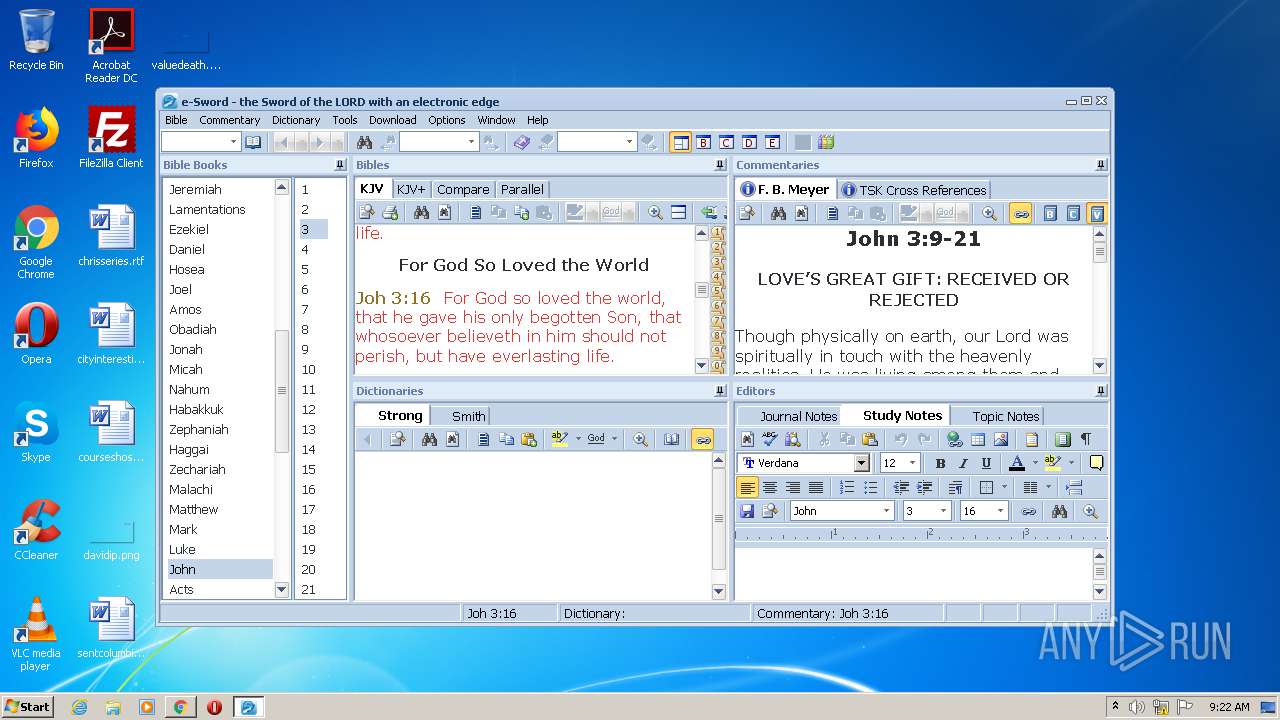1280x720 pixels.
Task: Click paste icon in editor toolbar
Action: [x=870, y=439]
